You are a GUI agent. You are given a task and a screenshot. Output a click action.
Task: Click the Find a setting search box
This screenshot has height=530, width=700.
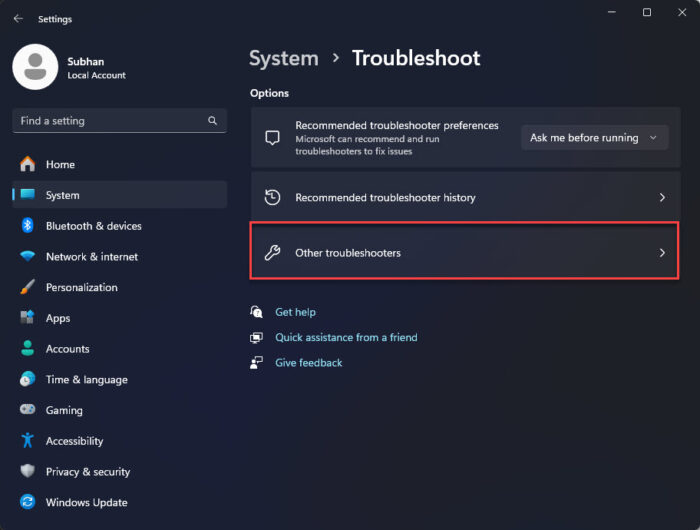tap(120, 121)
